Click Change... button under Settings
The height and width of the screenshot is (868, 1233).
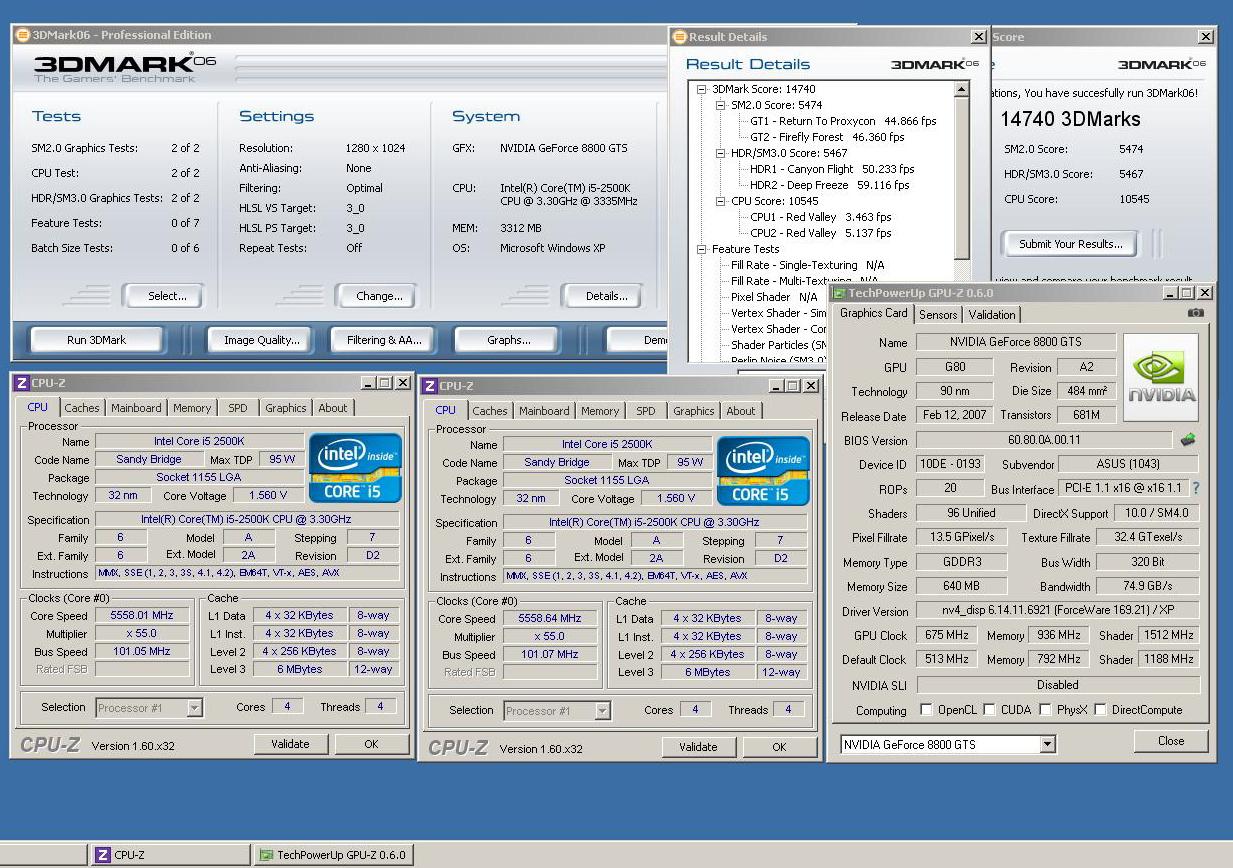click(379, 296)
